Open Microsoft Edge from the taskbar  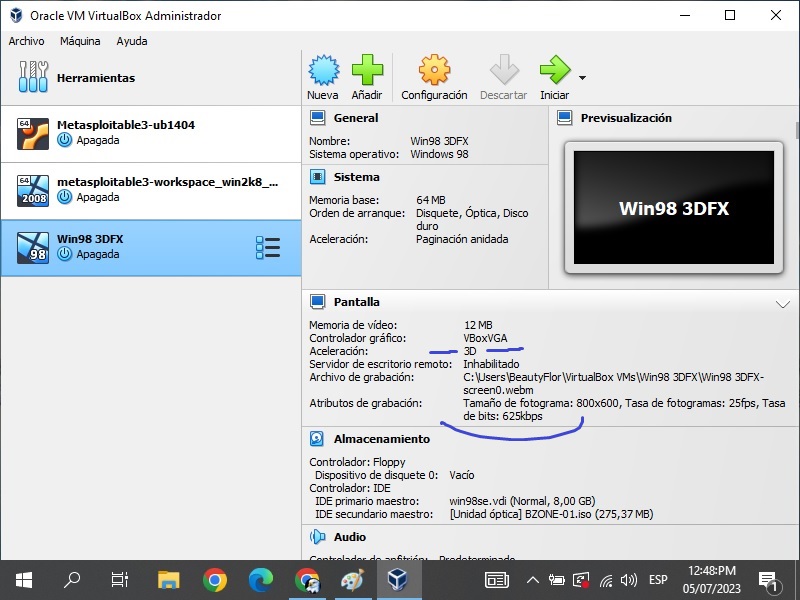261,580
